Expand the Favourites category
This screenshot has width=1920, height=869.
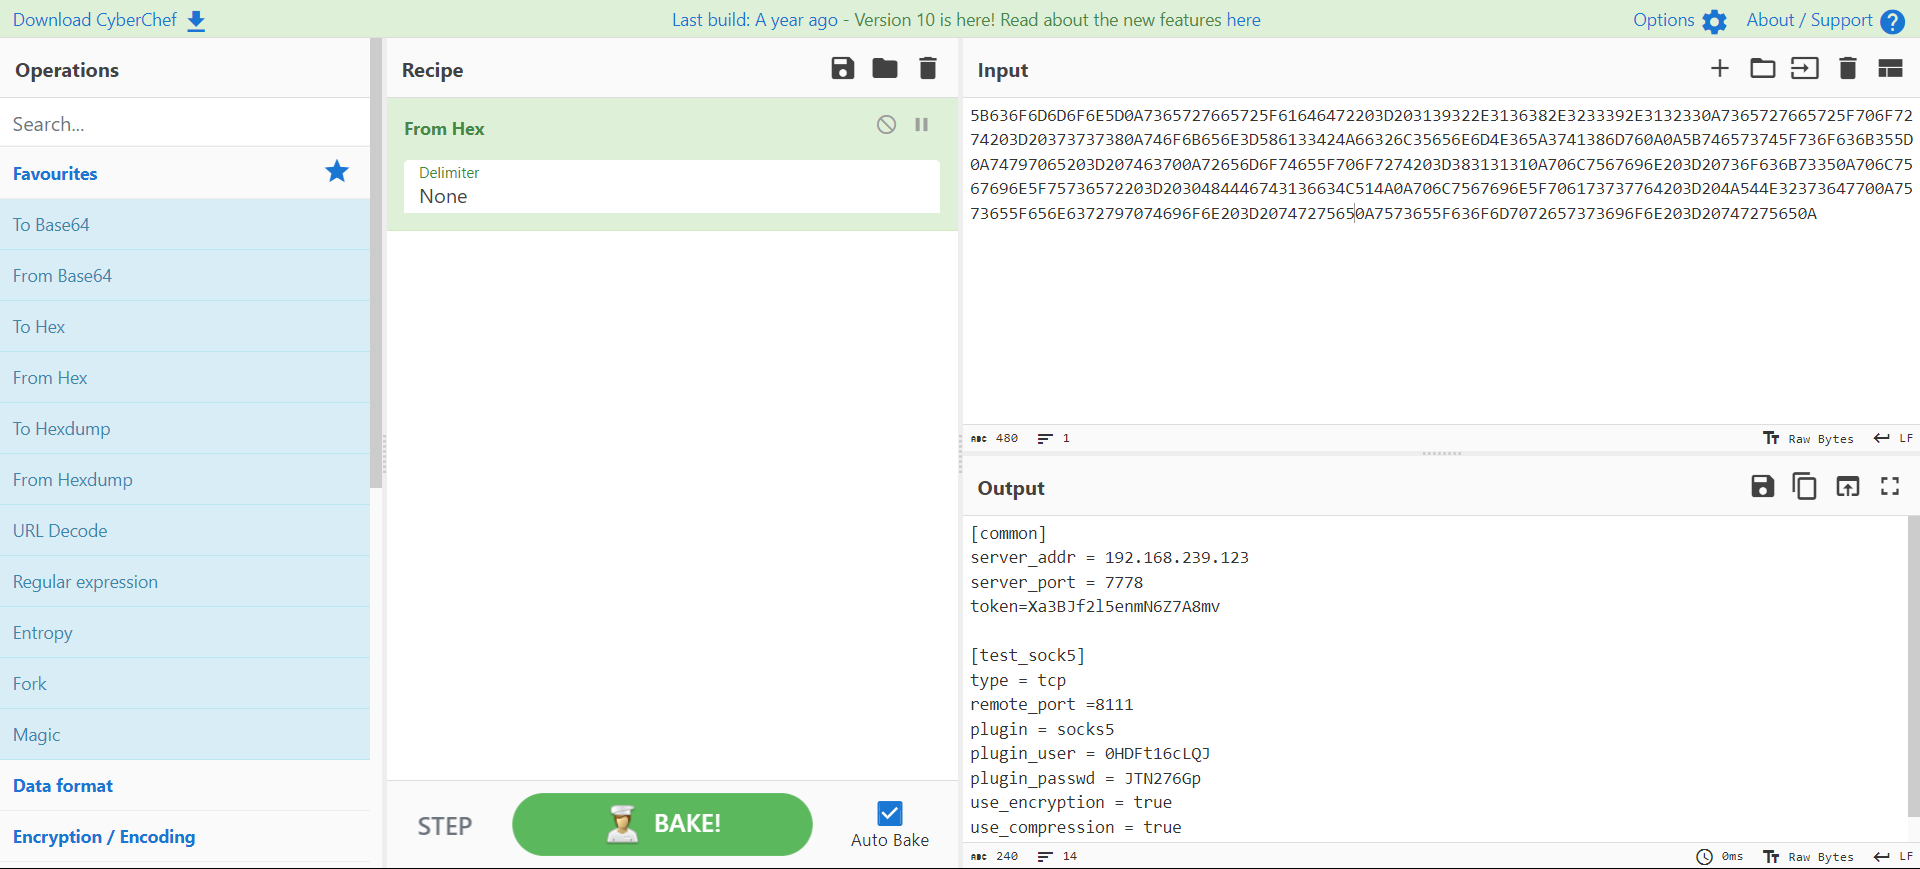185,173
